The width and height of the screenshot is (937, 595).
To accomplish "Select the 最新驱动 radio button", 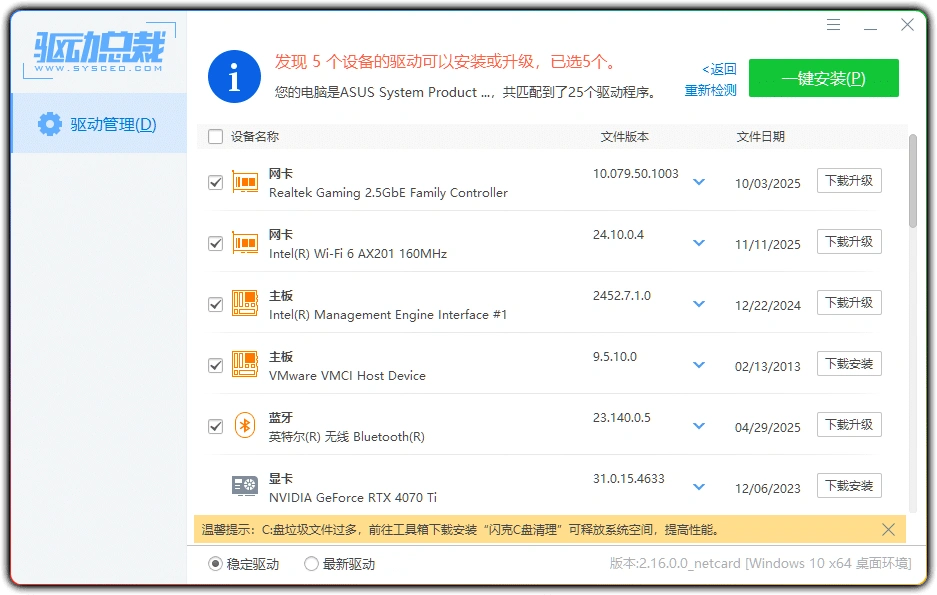I will [311, 563].
